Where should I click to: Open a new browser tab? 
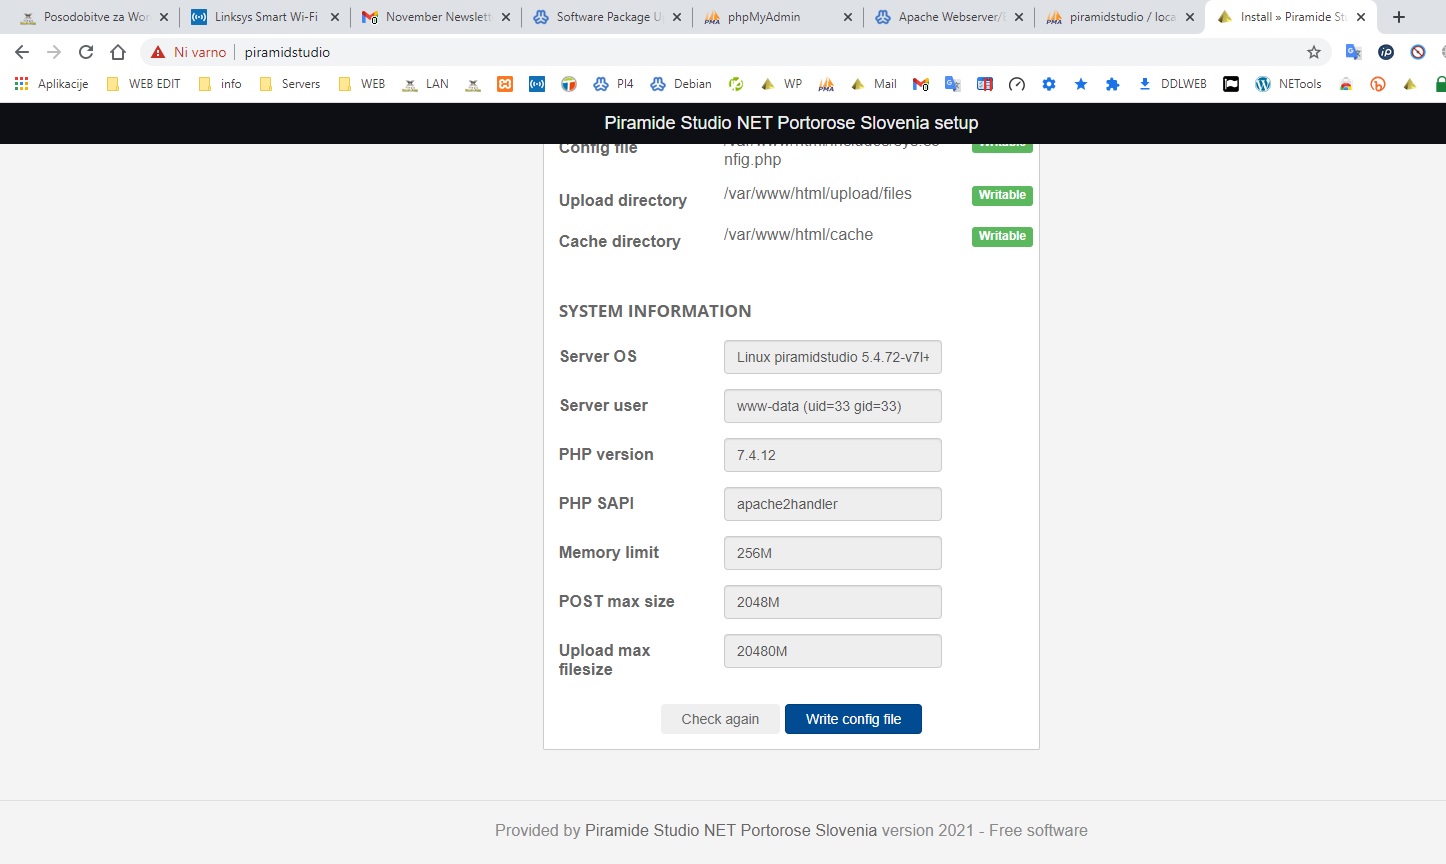[x=1399, y=17]
